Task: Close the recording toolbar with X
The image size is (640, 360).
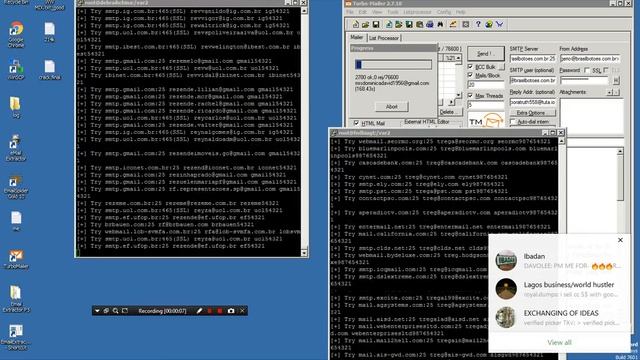Action: tap(242, 311)
